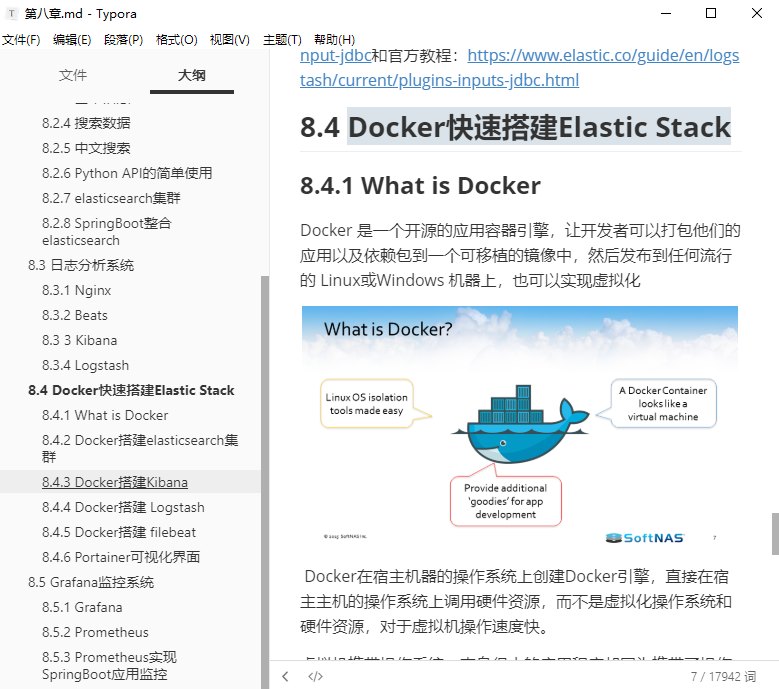
Task: Navigate to 8.3.4 Logstash heading
Action: point(85,365)
